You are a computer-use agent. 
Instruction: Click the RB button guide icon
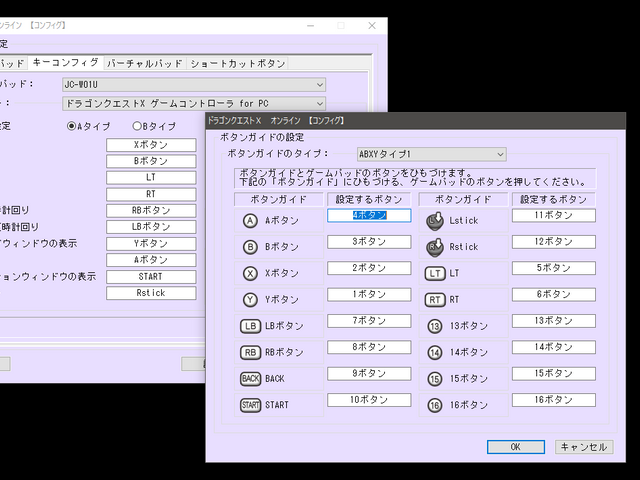pos(250,352)
